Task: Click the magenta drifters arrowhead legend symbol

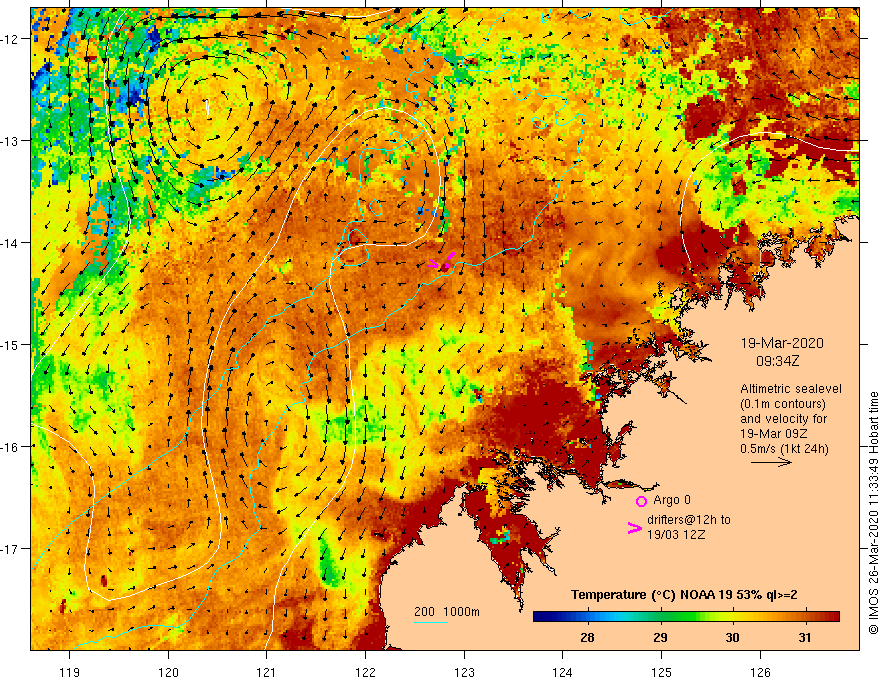Action: 635,528
